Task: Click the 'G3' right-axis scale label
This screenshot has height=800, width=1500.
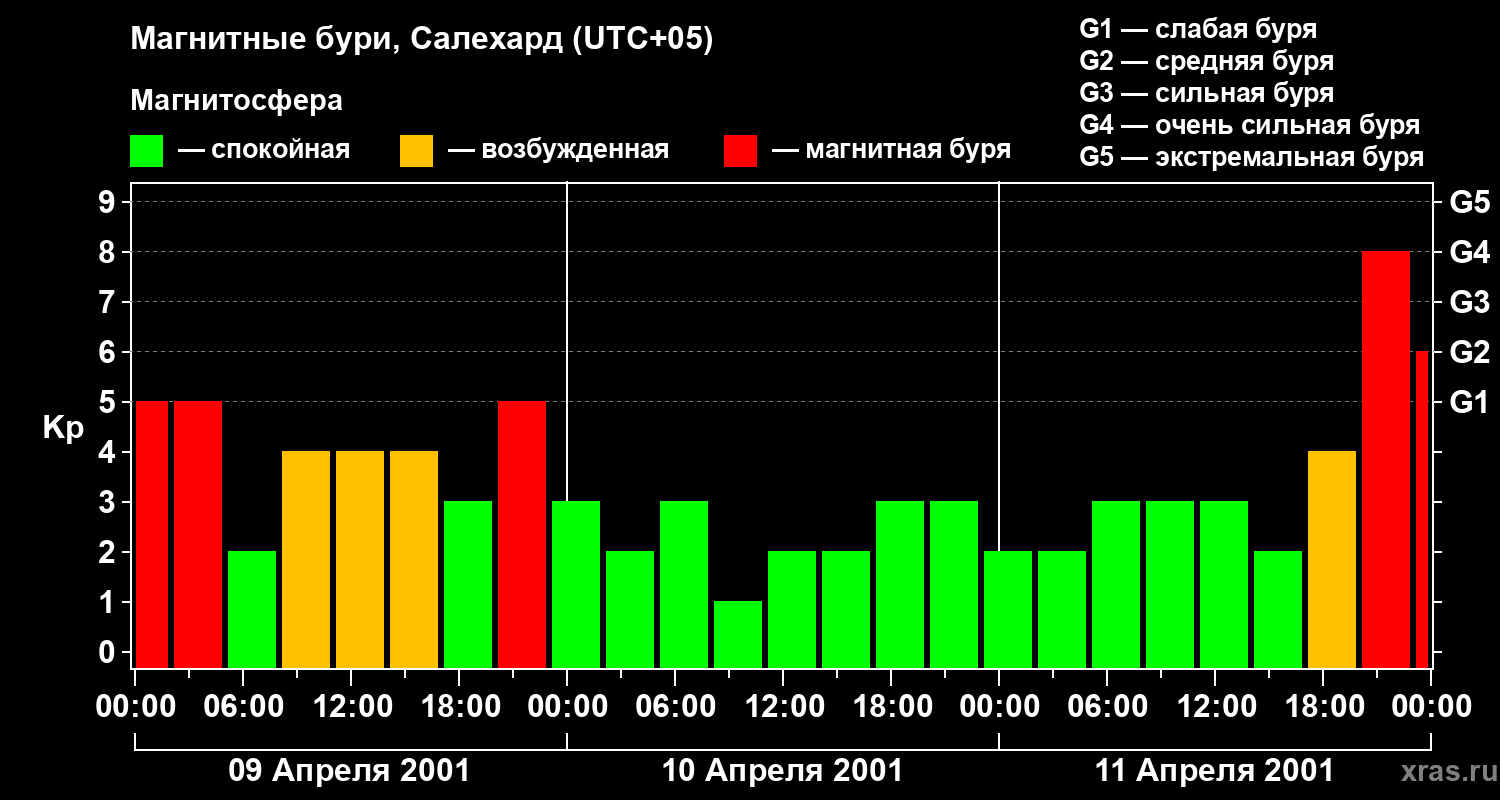Action: 1469,302
